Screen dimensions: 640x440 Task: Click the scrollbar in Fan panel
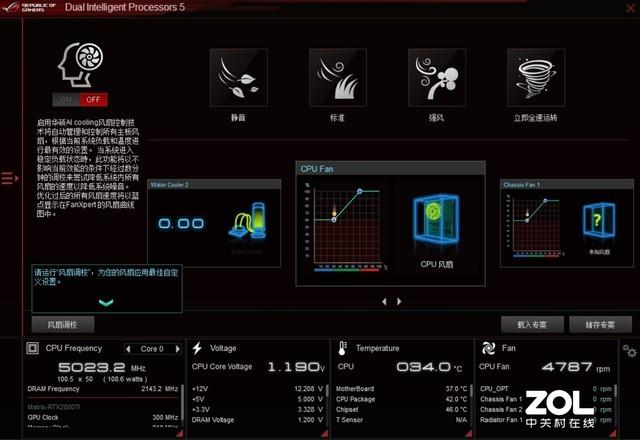point(615,391)
